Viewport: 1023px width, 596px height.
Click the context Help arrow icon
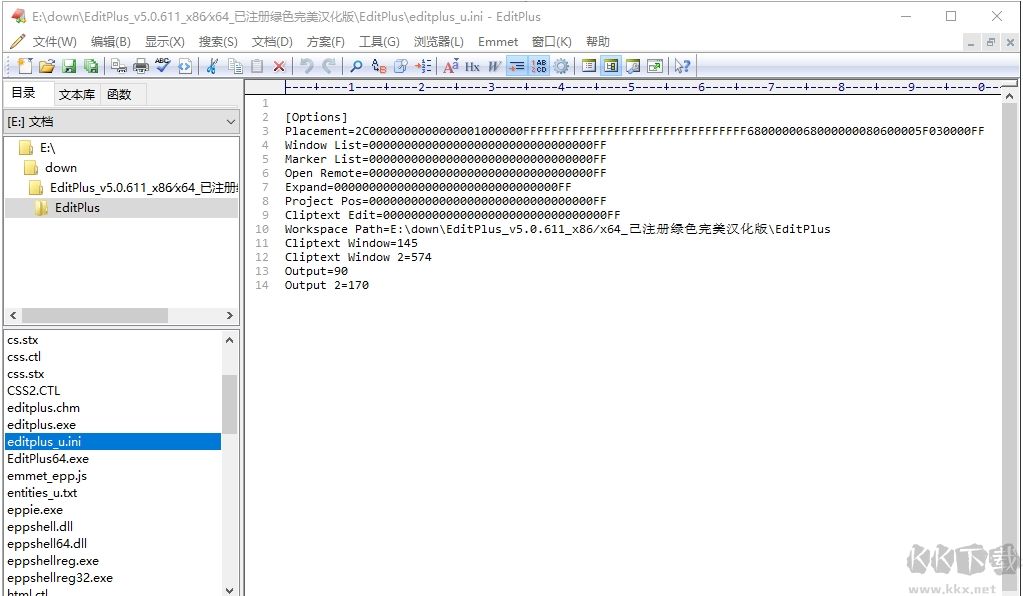pyautogui.click(x=682, y=66)
